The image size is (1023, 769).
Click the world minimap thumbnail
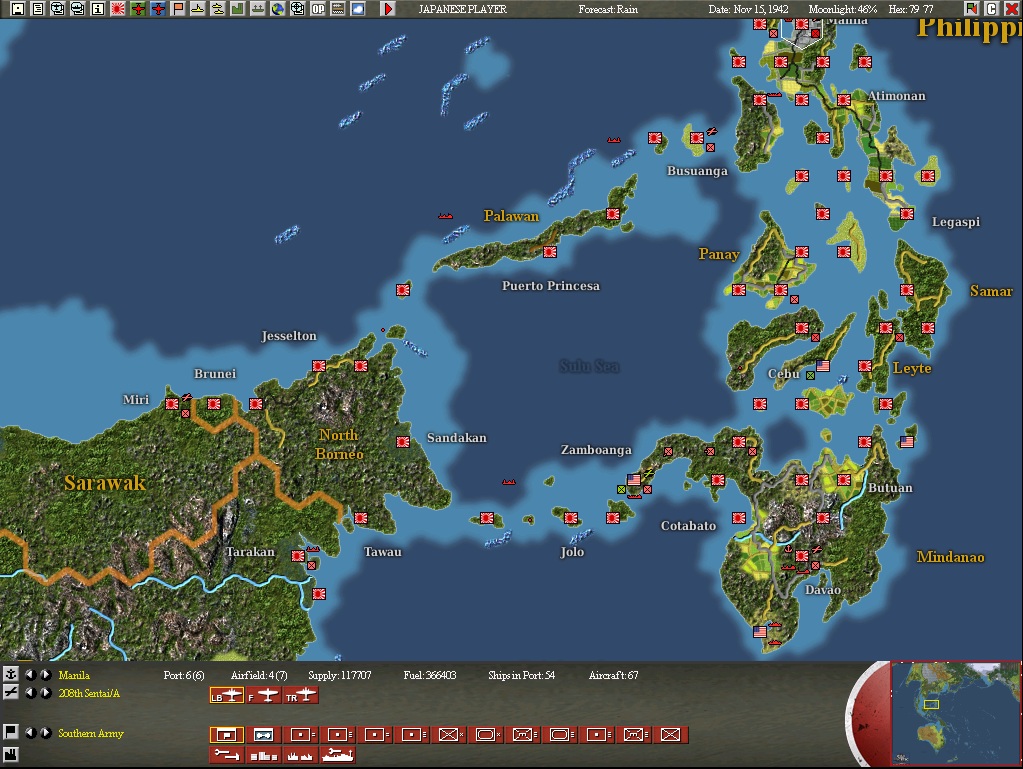[x=955, y=713]
